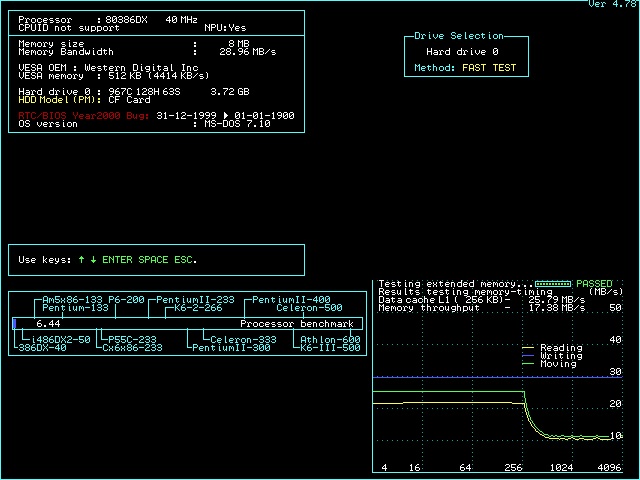The width and height of the screenshot is (640, 480).
Task: Click the Athlon-600 reference label
Action: pos(330,340)
